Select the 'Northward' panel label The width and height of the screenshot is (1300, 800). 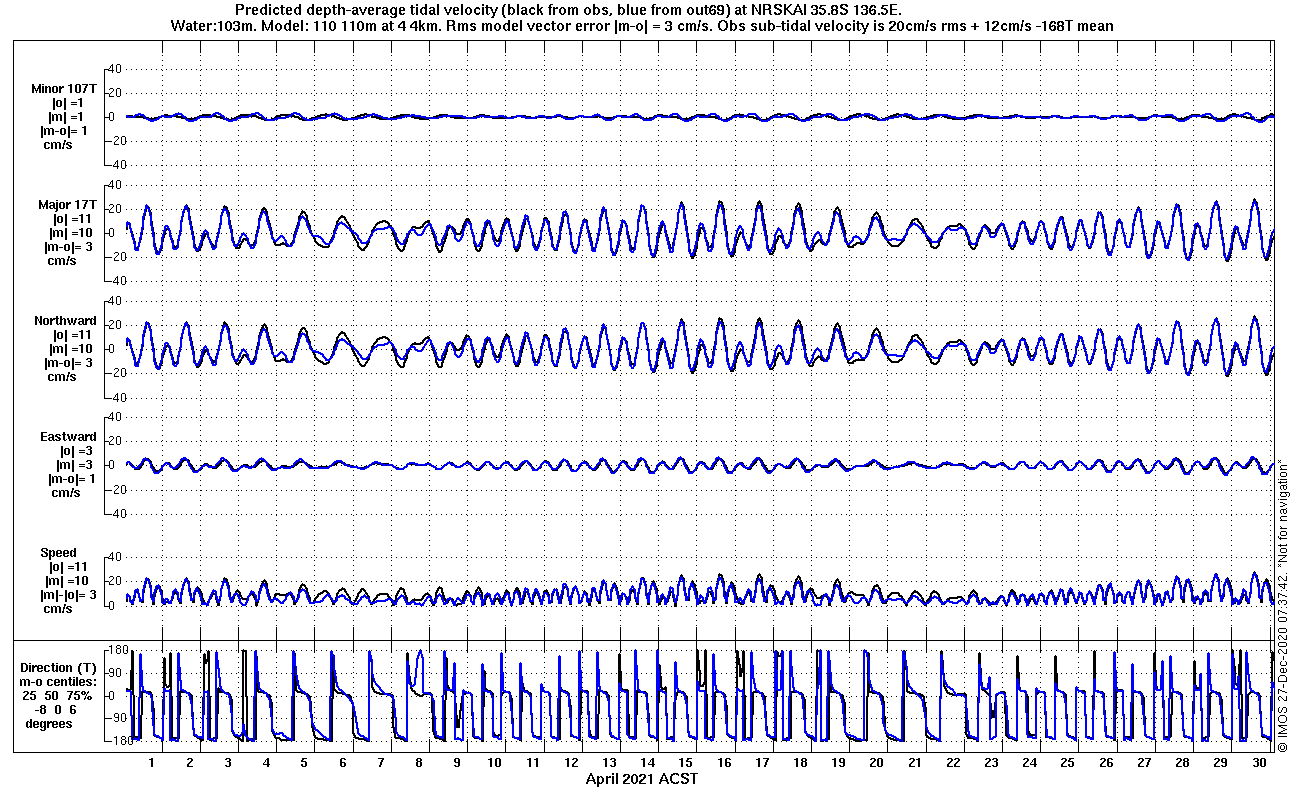(65, 321)
